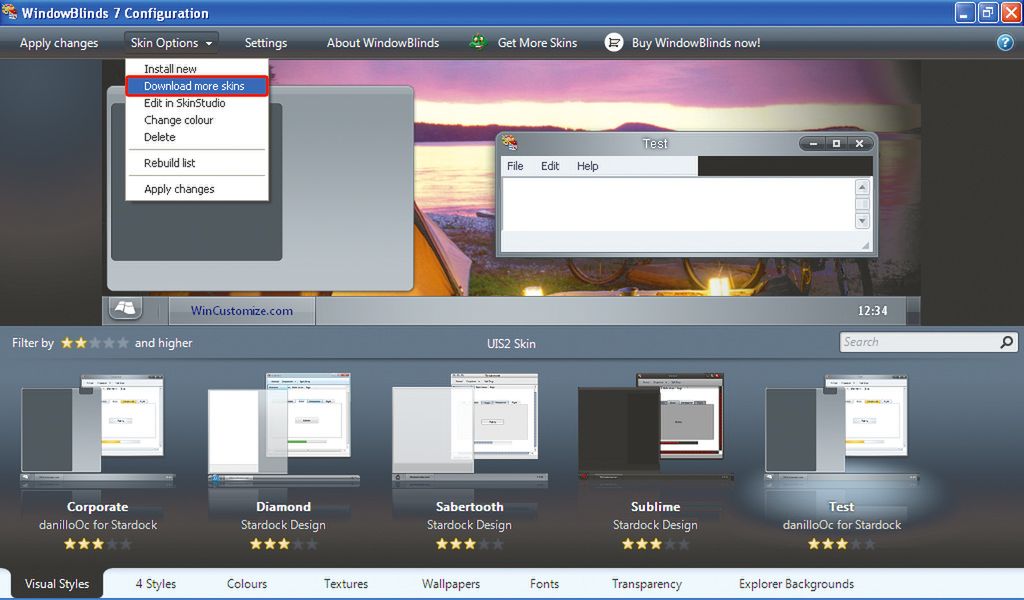
Task: Maximize the Test preview window
Action: tap(836, 144)
